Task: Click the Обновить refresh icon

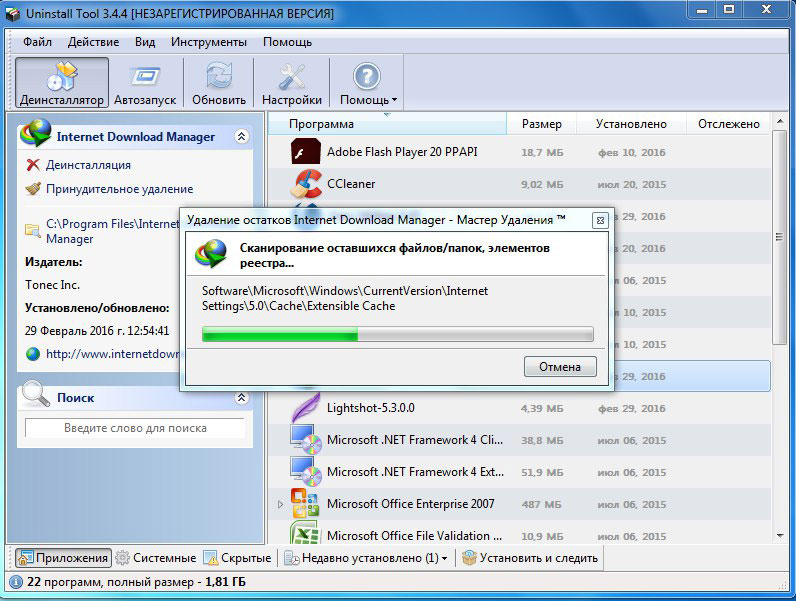Action: [x=219, y=76]
